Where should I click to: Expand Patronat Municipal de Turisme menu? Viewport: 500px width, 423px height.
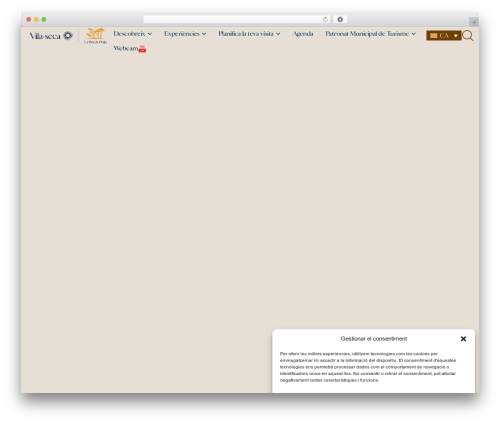coord(370,34)
